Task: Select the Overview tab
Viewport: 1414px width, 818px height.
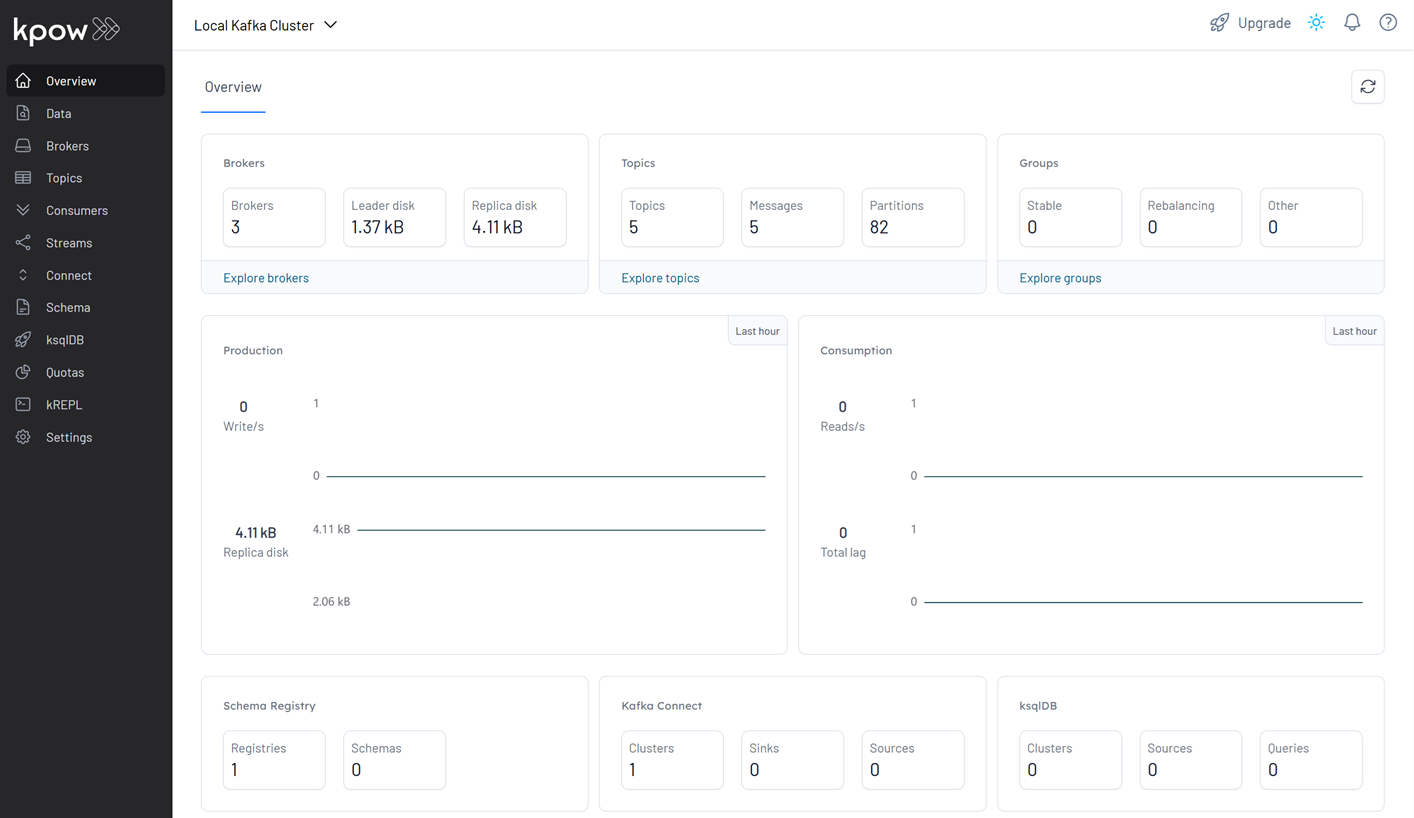Action: click(233, 87)
